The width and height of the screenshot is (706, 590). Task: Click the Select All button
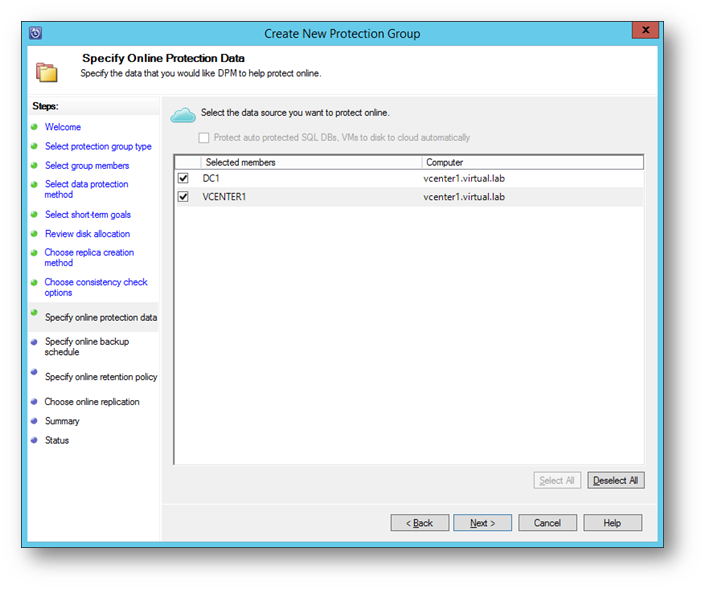pos(557,481)
